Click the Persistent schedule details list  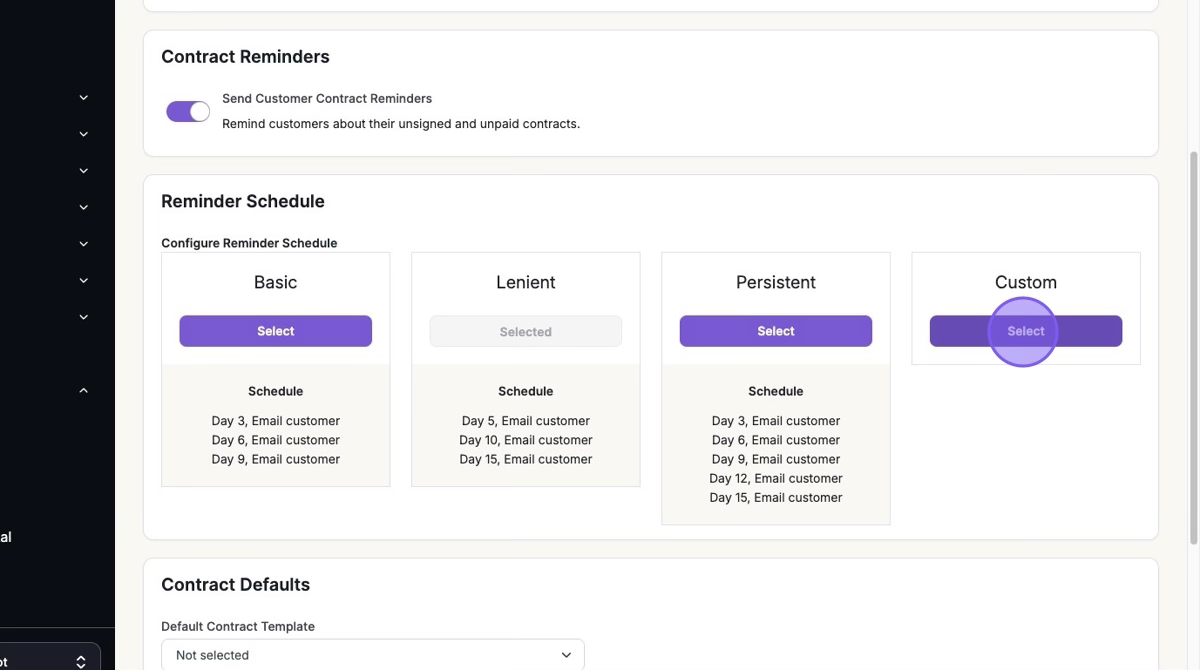[775, 459]
